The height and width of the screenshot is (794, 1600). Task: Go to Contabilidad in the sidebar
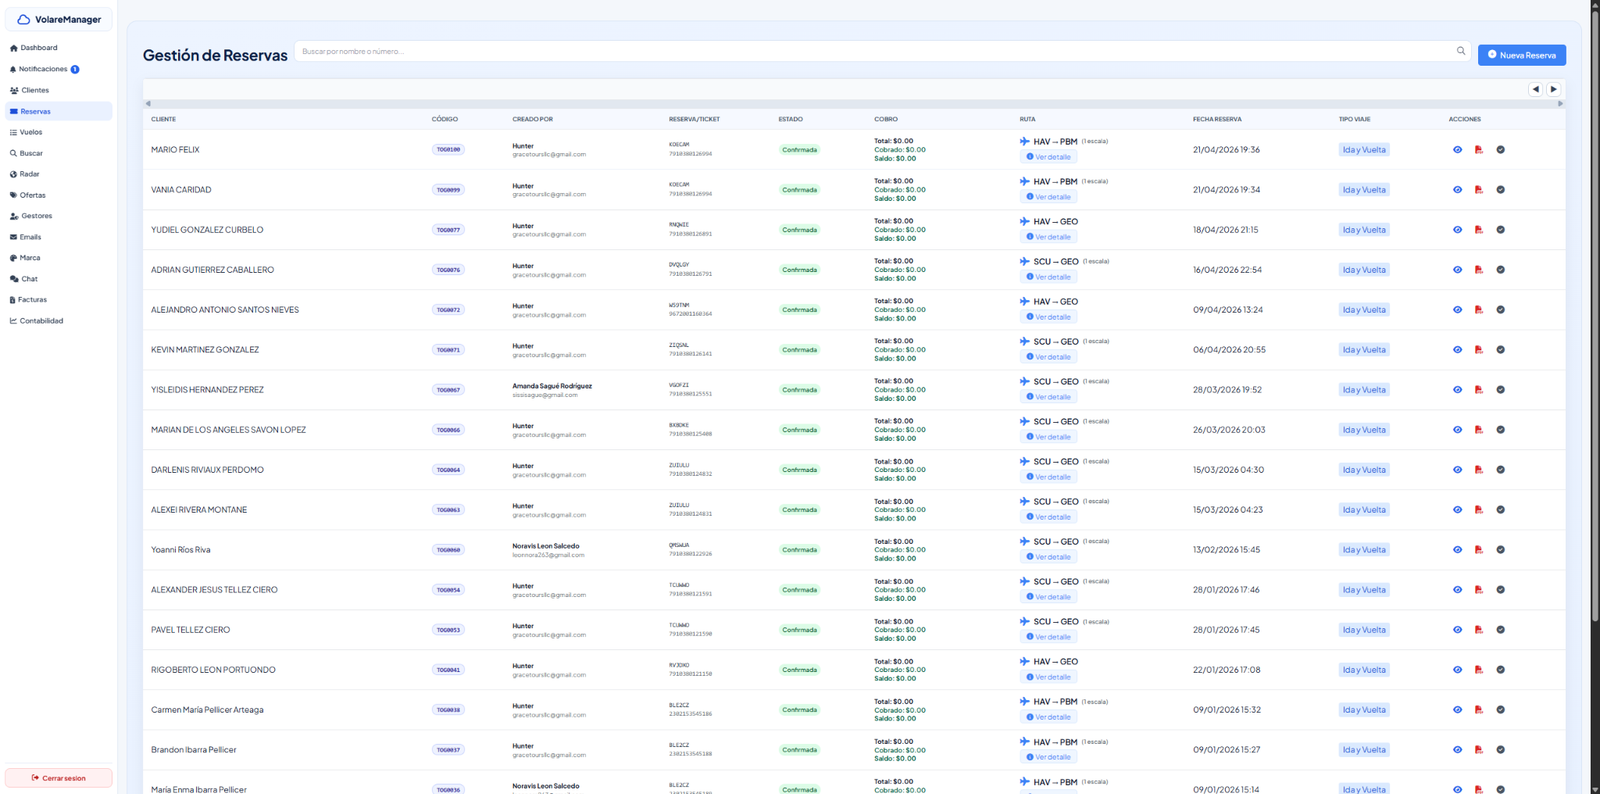[x=41, y=321]
